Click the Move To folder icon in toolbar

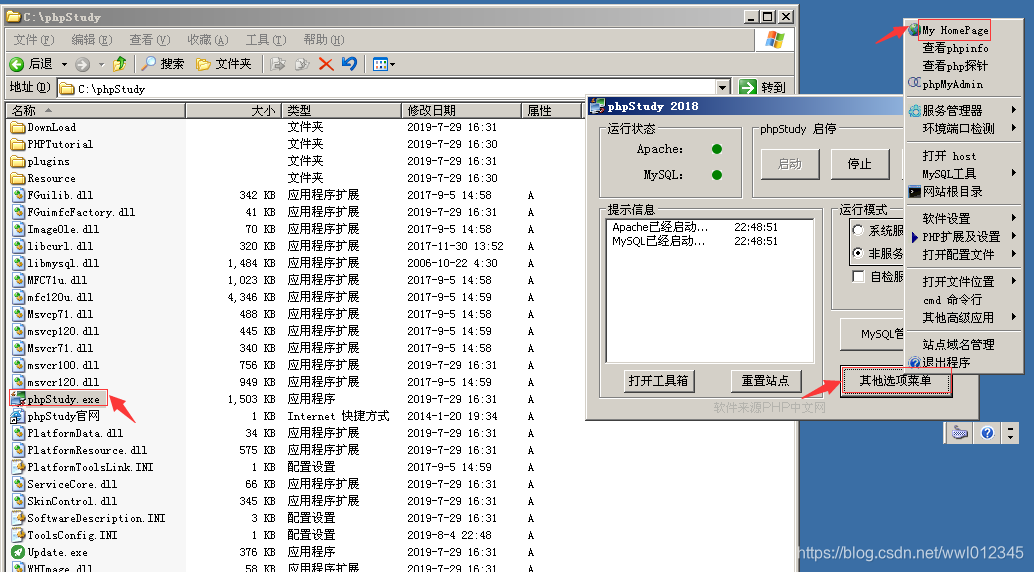click(278, 64)
